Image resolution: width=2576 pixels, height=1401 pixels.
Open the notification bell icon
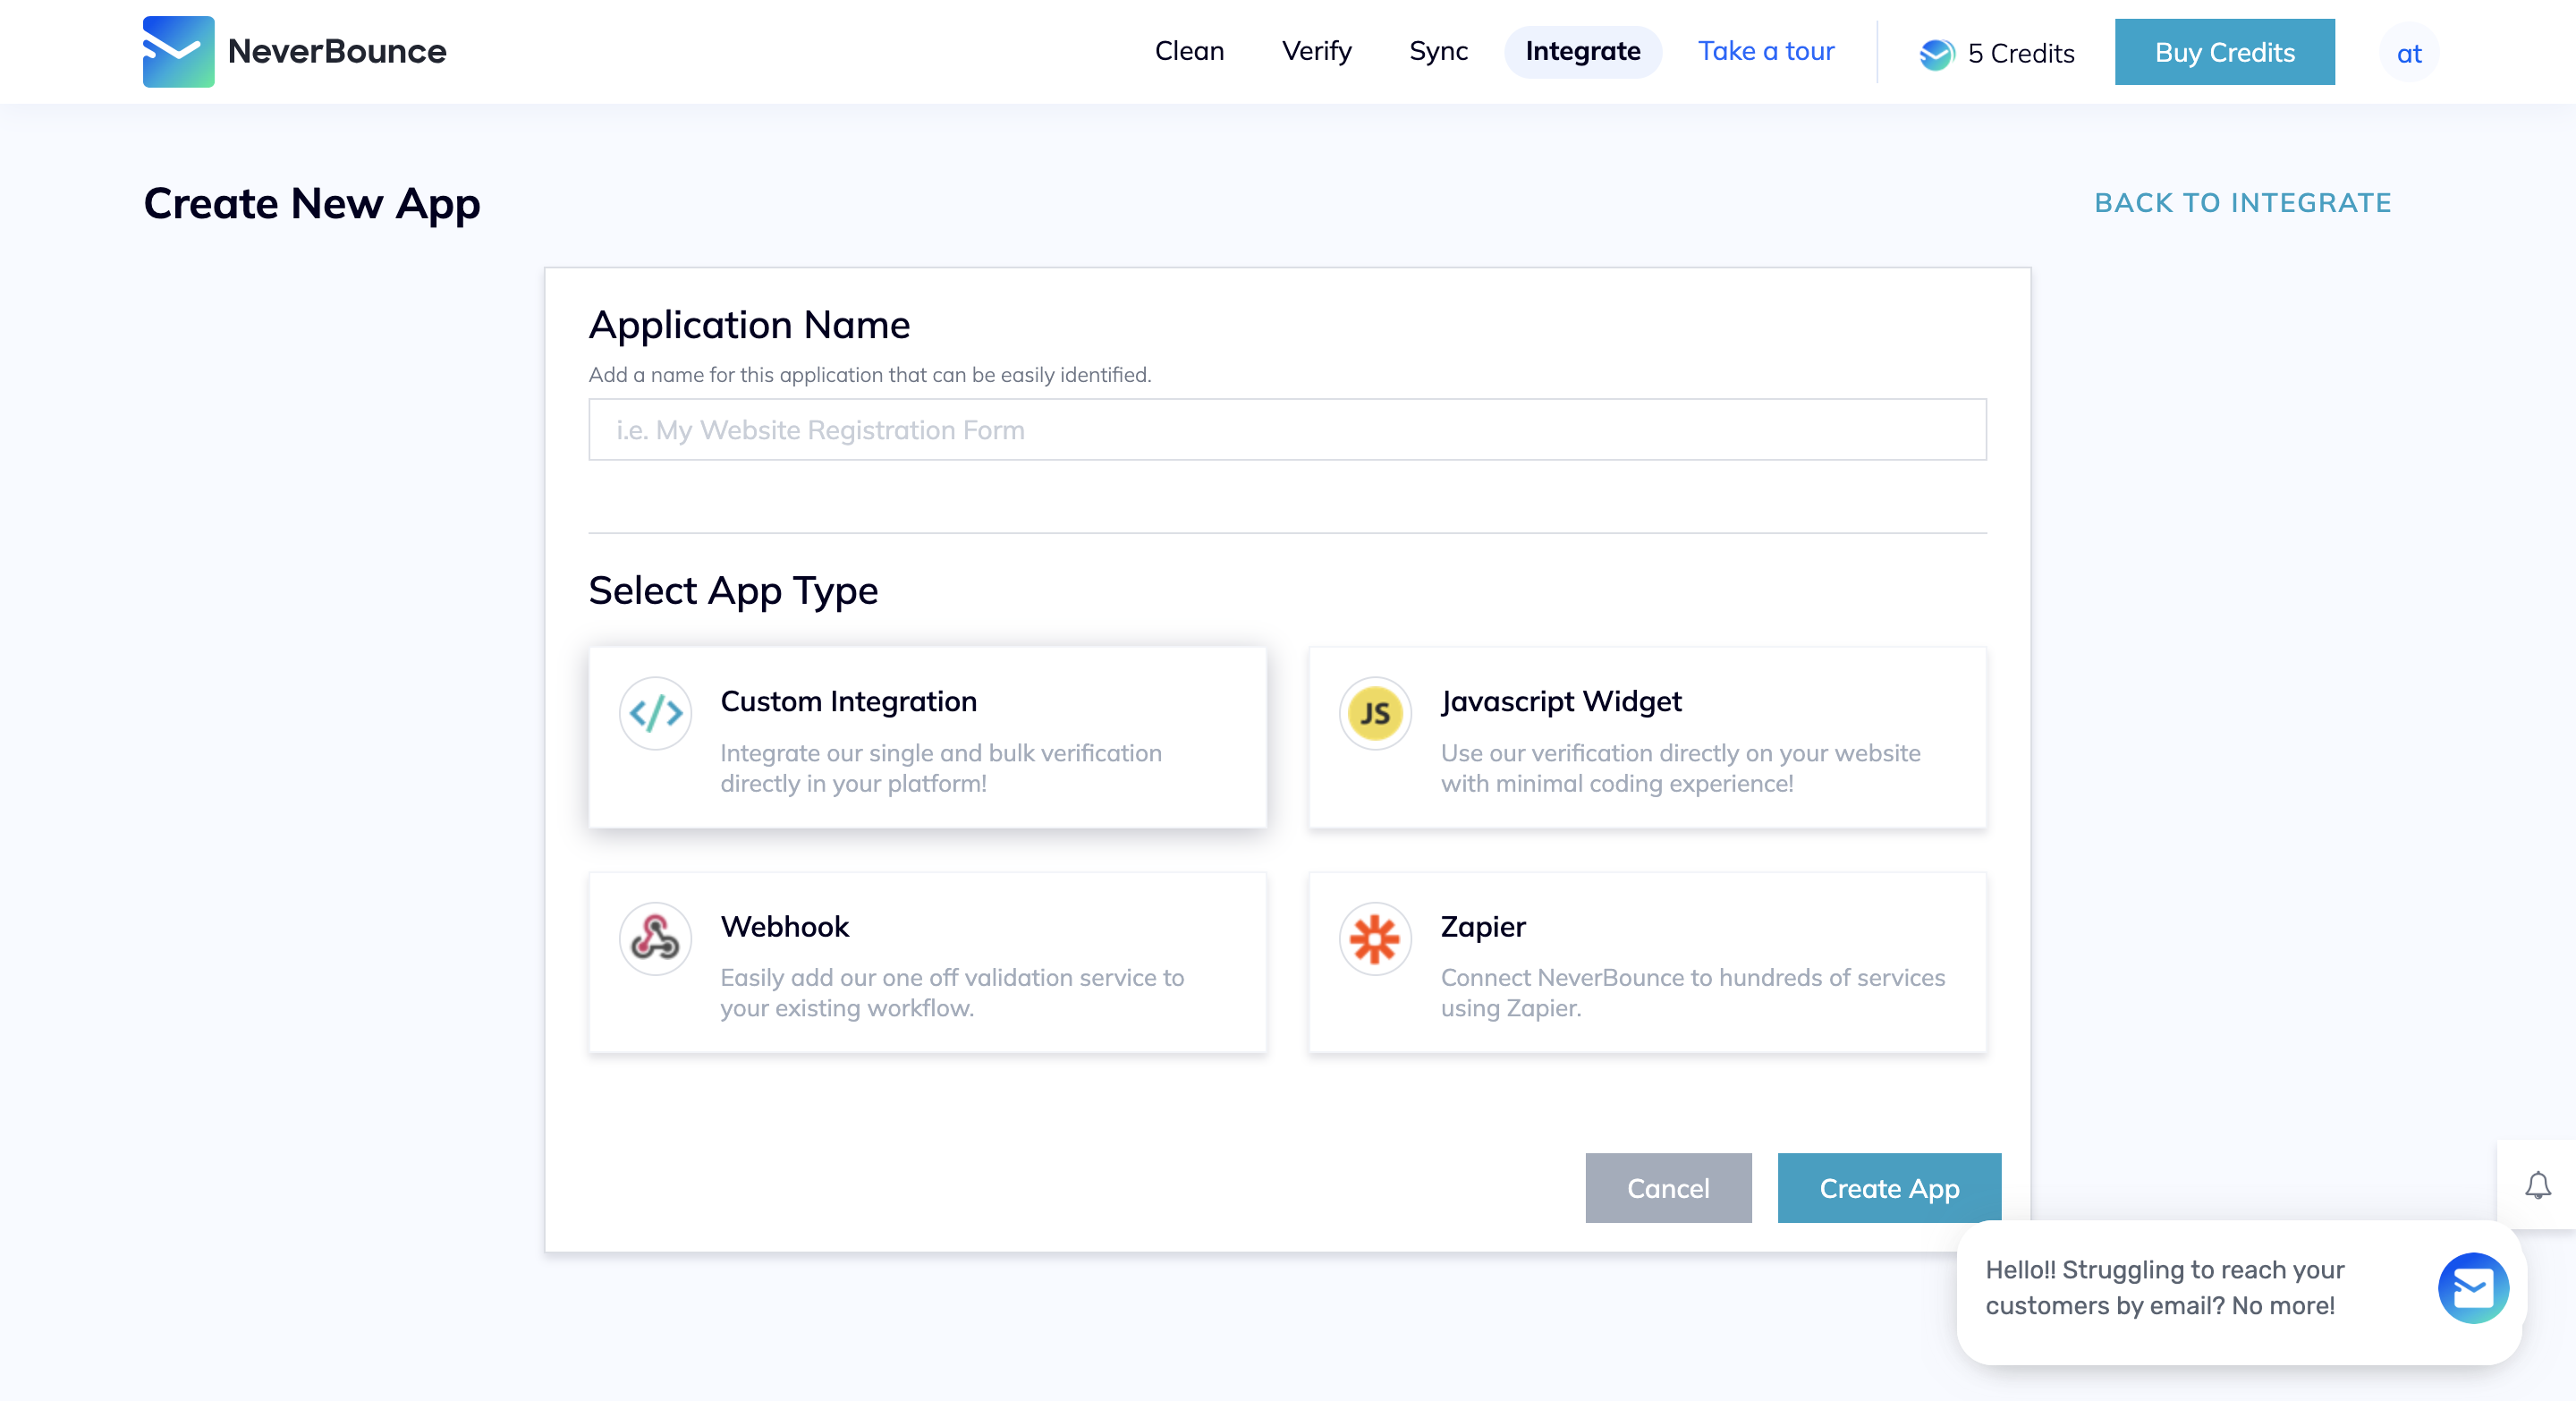[2537, 1185]
